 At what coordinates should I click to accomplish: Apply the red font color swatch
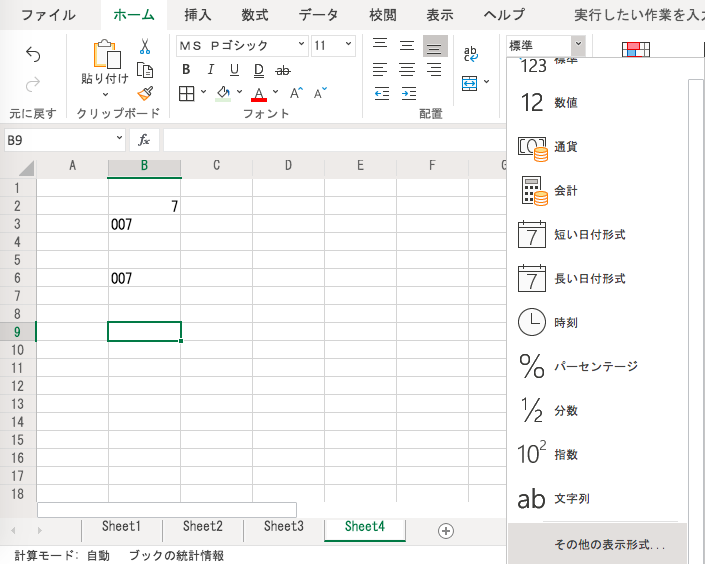click(x=259, y=94)
